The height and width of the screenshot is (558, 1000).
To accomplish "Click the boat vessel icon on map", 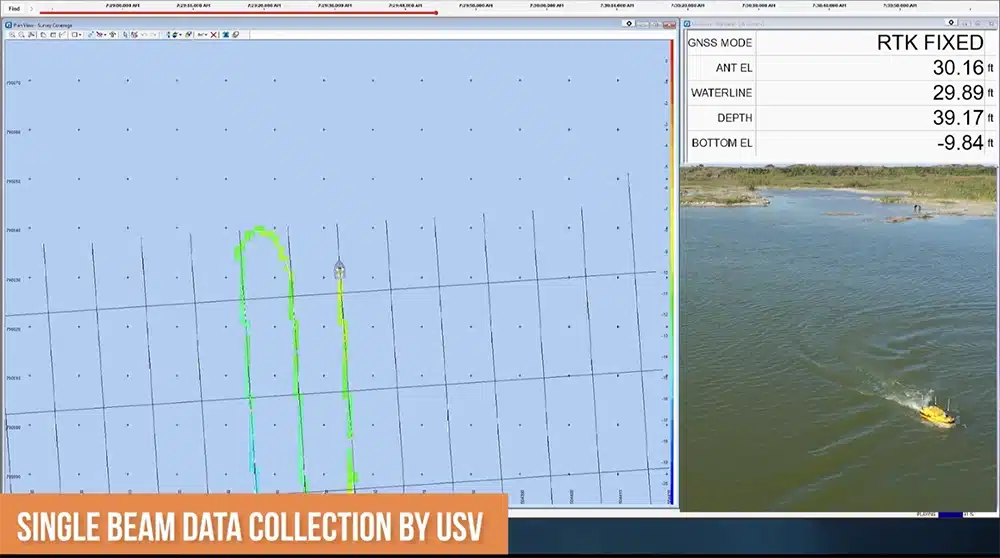I will tap(339, 269).
